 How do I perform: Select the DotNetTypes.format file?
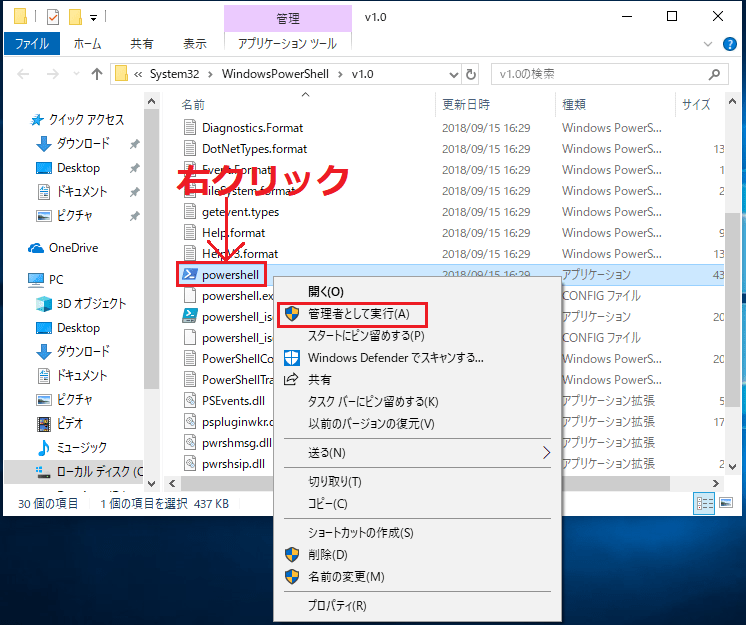pyautogui.click(x=255, y=149)
